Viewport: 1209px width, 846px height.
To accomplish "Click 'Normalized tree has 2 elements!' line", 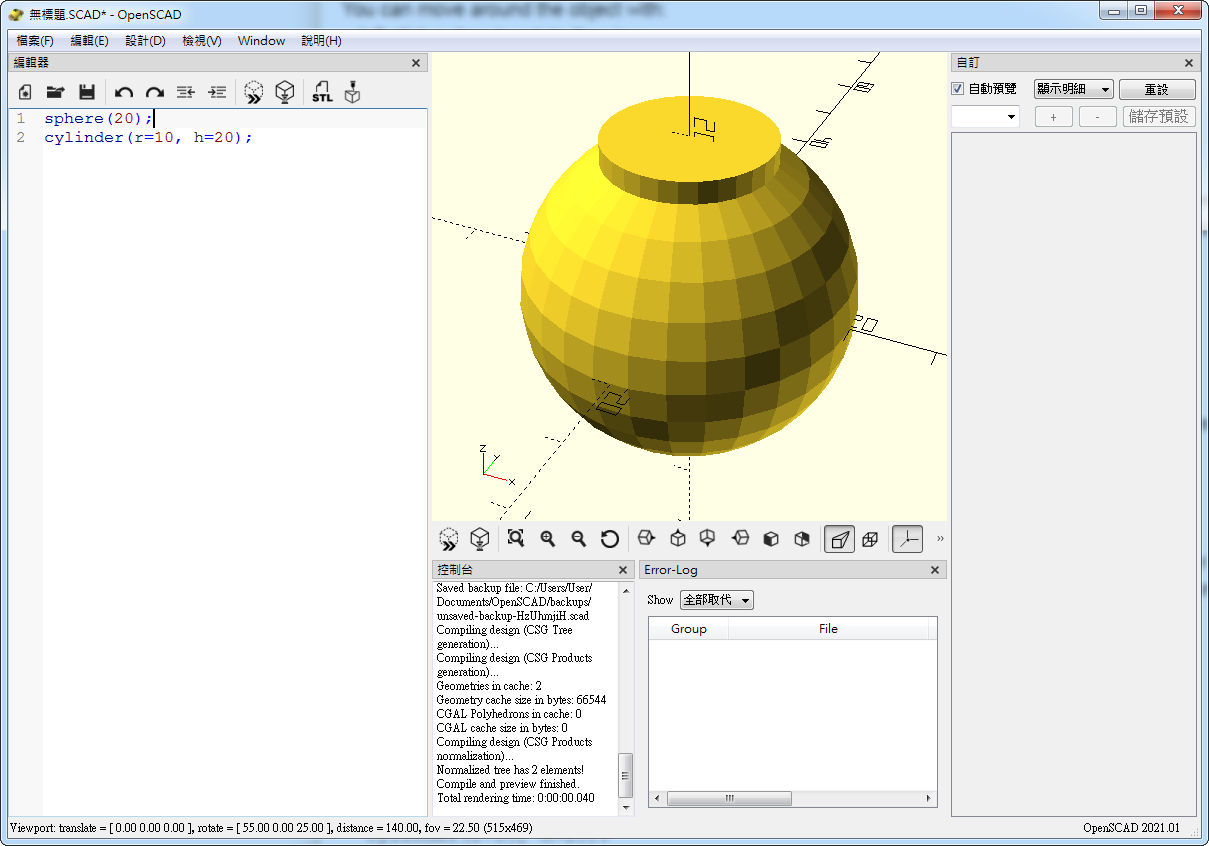I will [x=510, y=770].
